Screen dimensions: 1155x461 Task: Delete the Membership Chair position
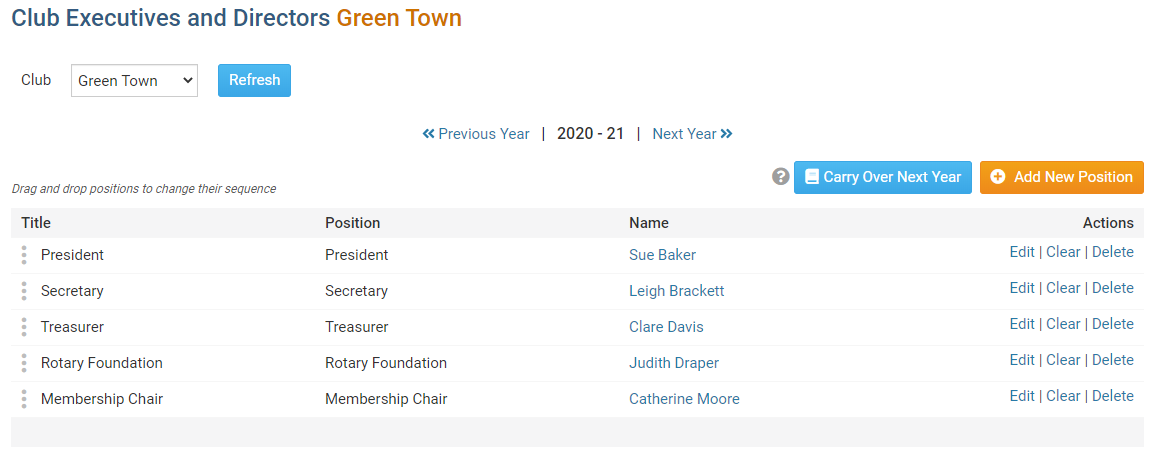click(1112, 396)
